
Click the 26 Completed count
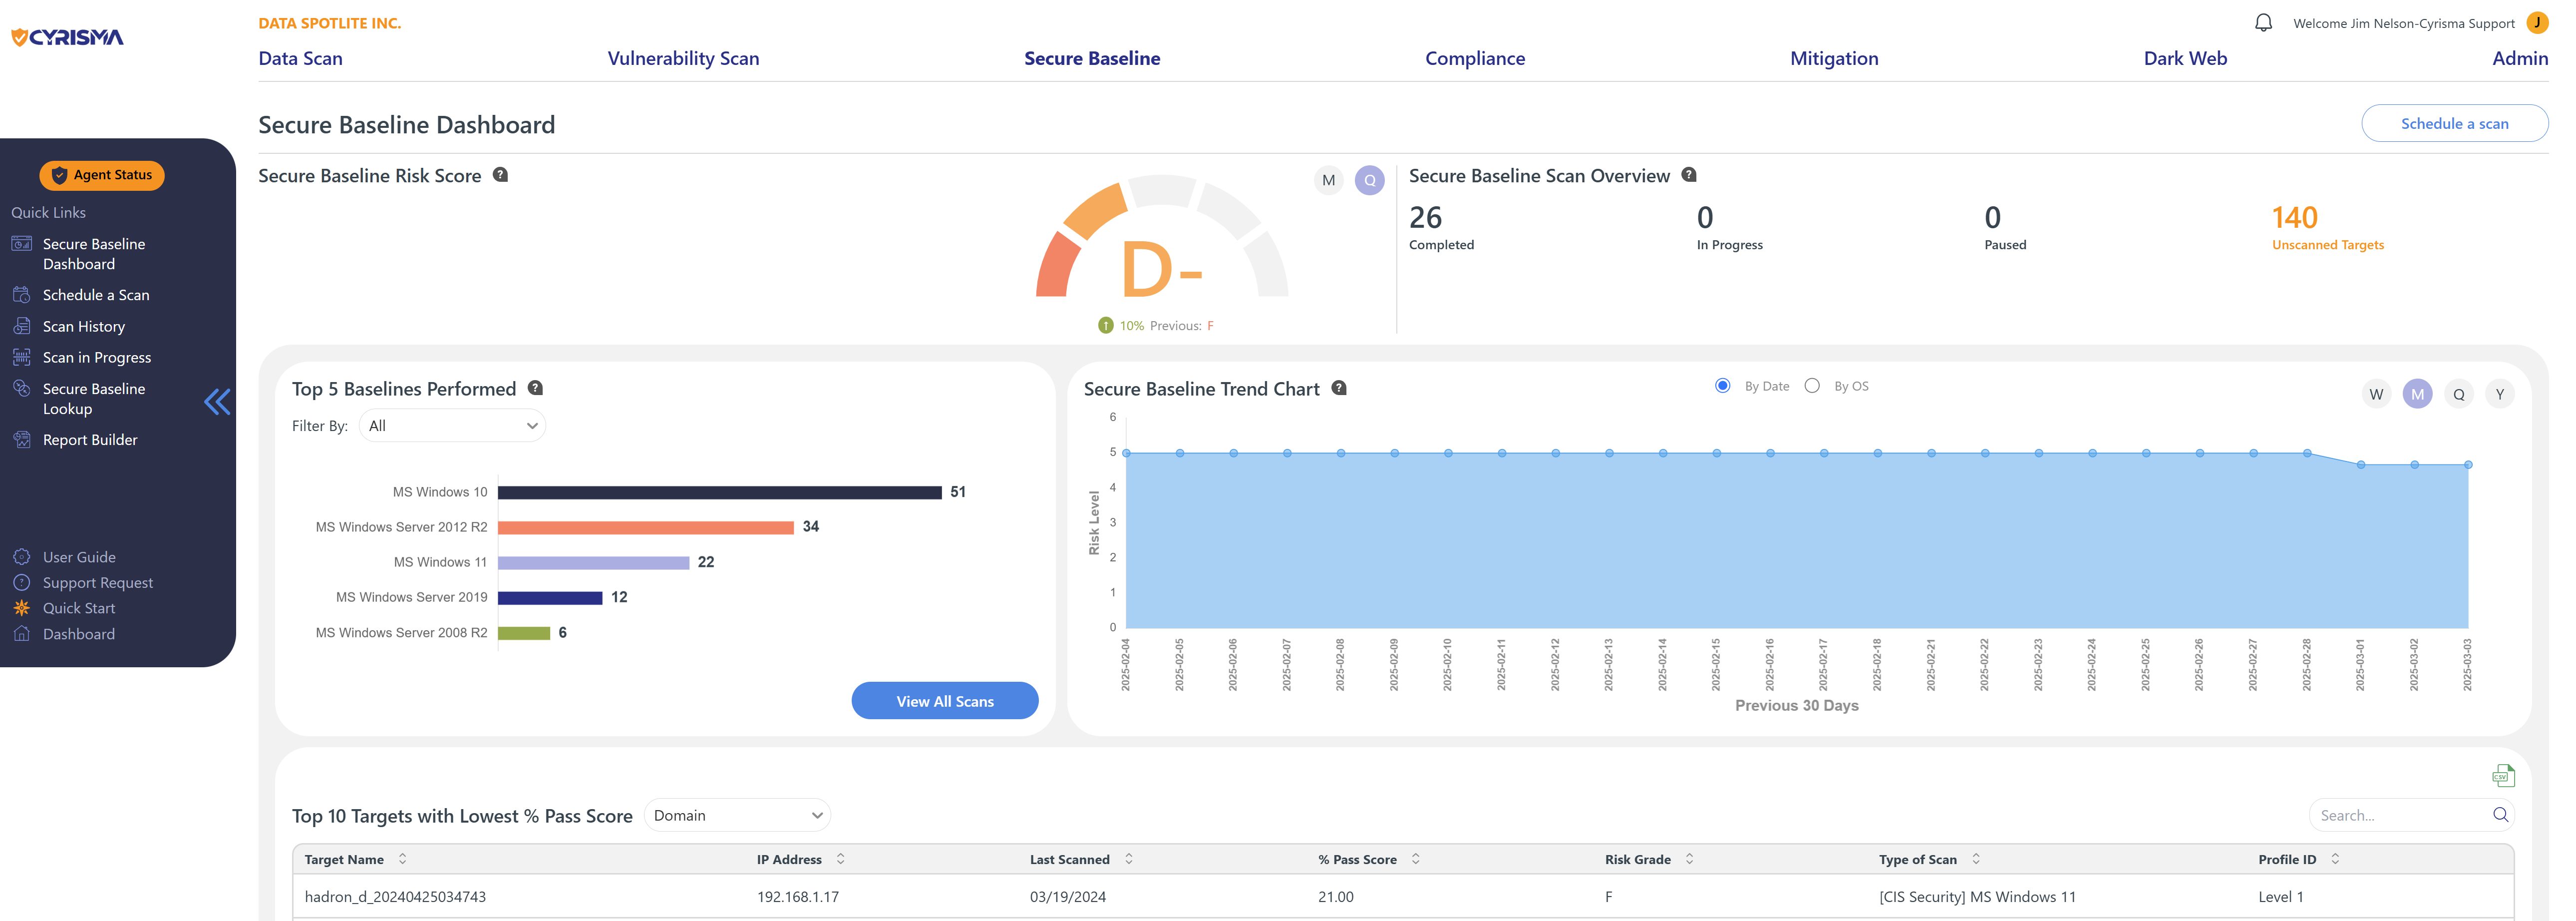pos(1441,228)
